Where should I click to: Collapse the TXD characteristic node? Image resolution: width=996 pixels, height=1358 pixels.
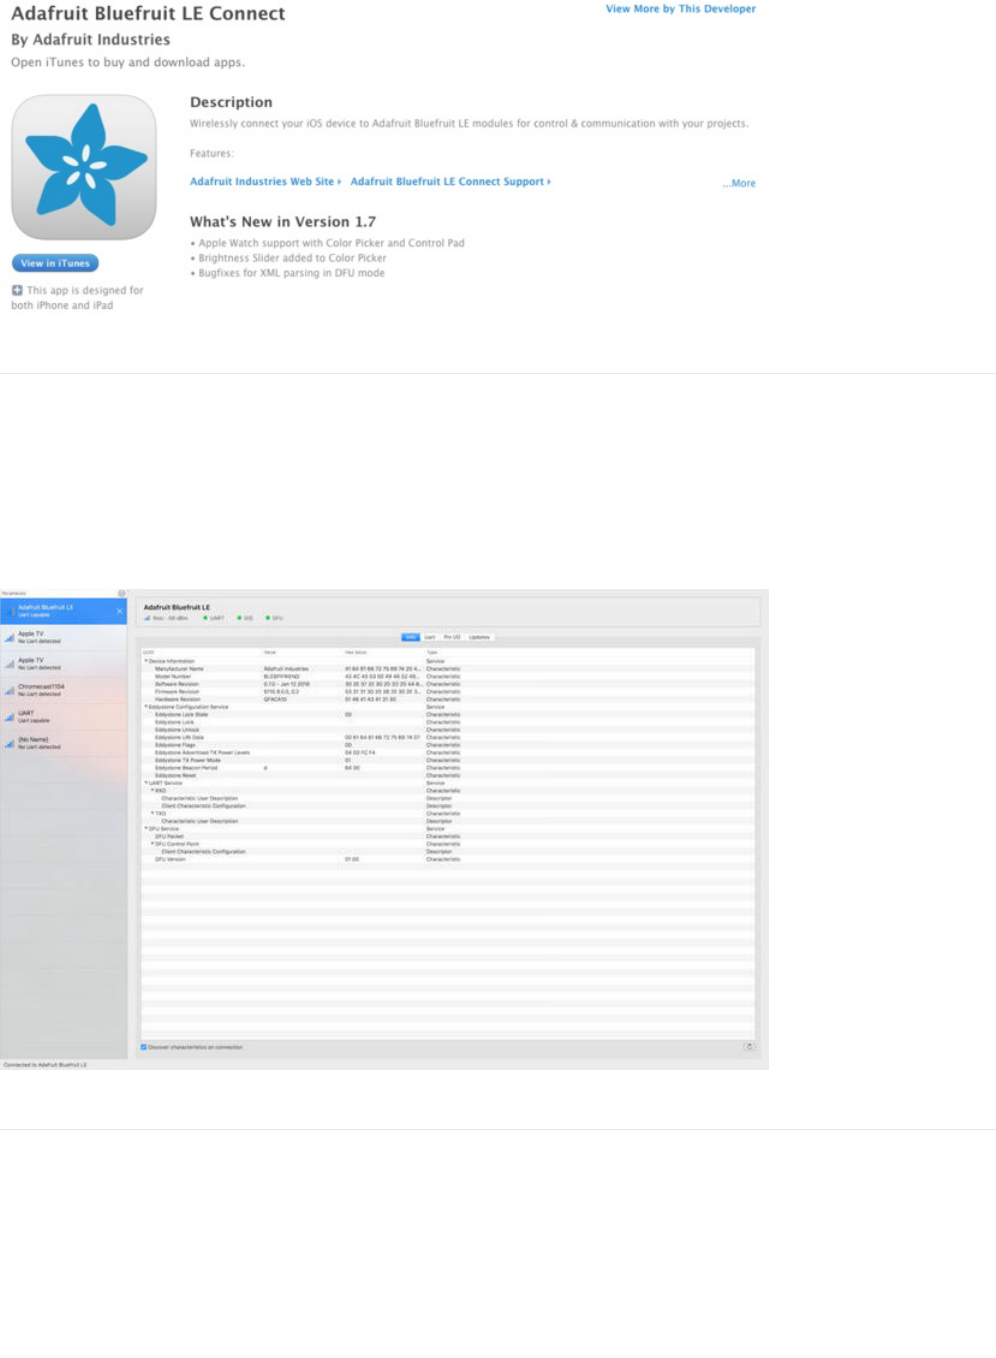(x=152, y=813)
